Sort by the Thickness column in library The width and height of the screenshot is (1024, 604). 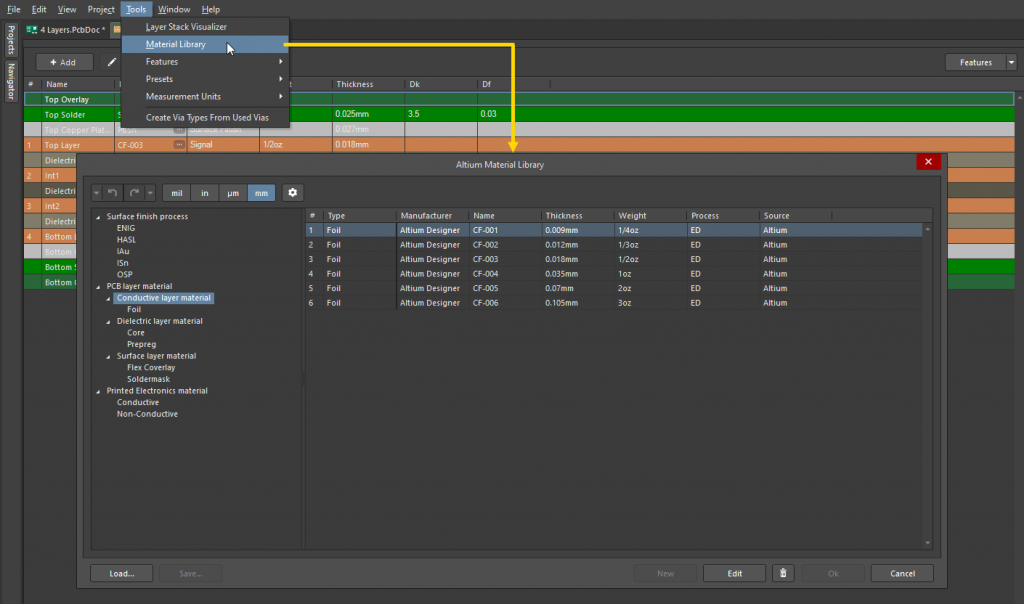coord(577,215)
